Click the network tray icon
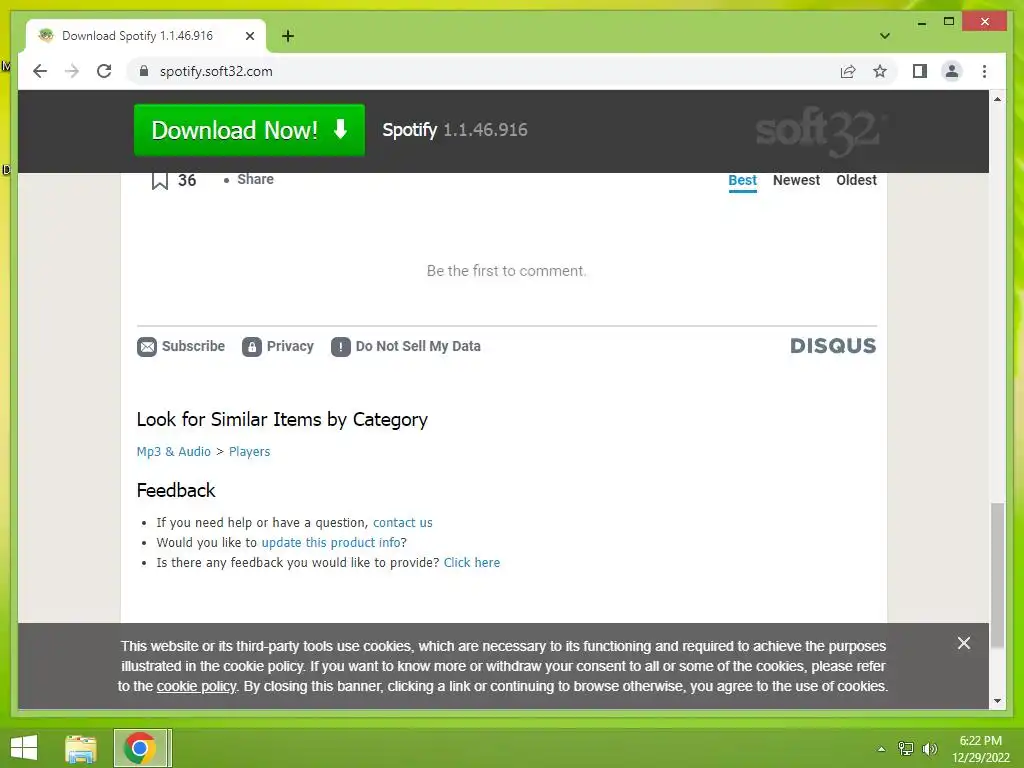Image resolution: width=1024 pixels, height=768 pixels. point(906,749)
